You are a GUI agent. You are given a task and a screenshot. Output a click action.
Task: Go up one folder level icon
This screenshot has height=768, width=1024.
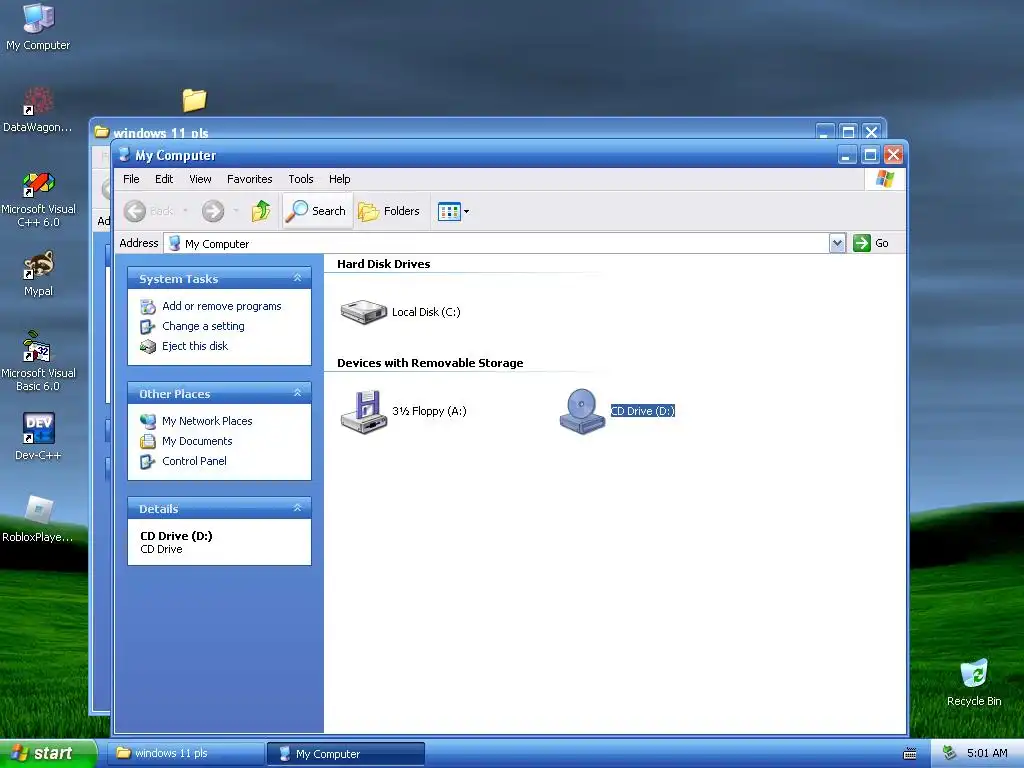coord(261,211)
